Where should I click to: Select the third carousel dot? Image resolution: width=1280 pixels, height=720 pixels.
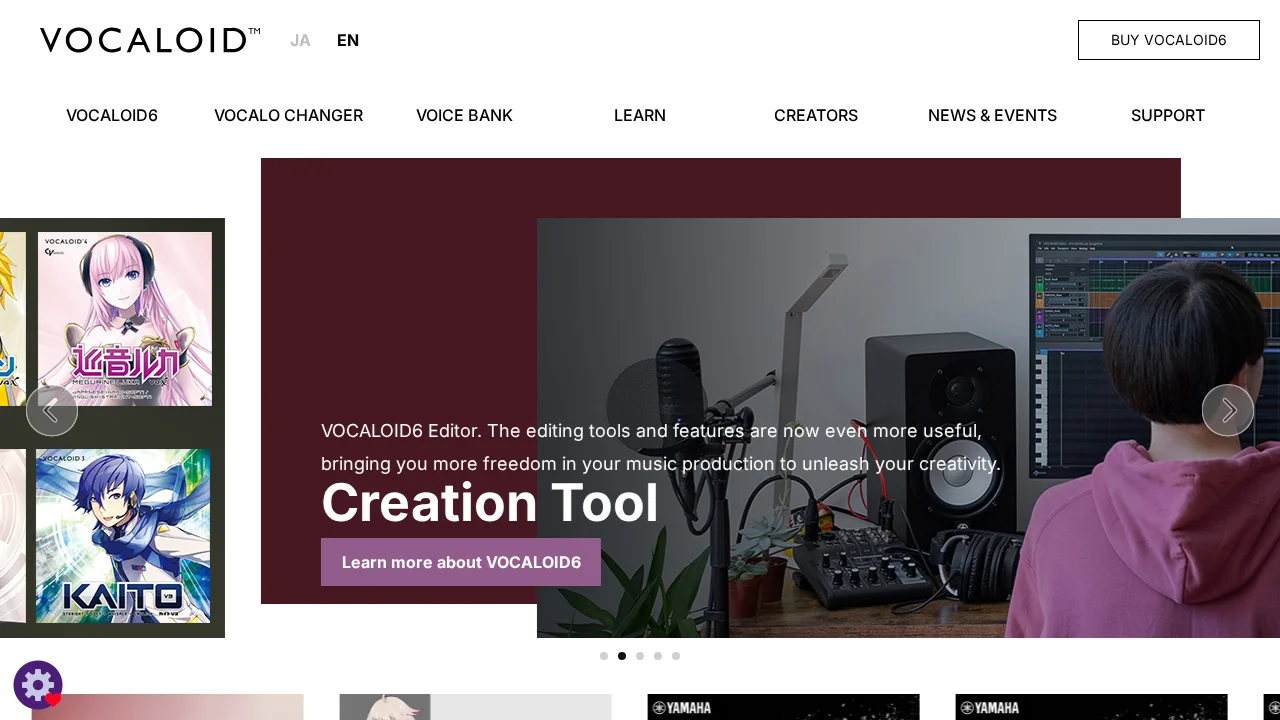(x=640, y=656)
